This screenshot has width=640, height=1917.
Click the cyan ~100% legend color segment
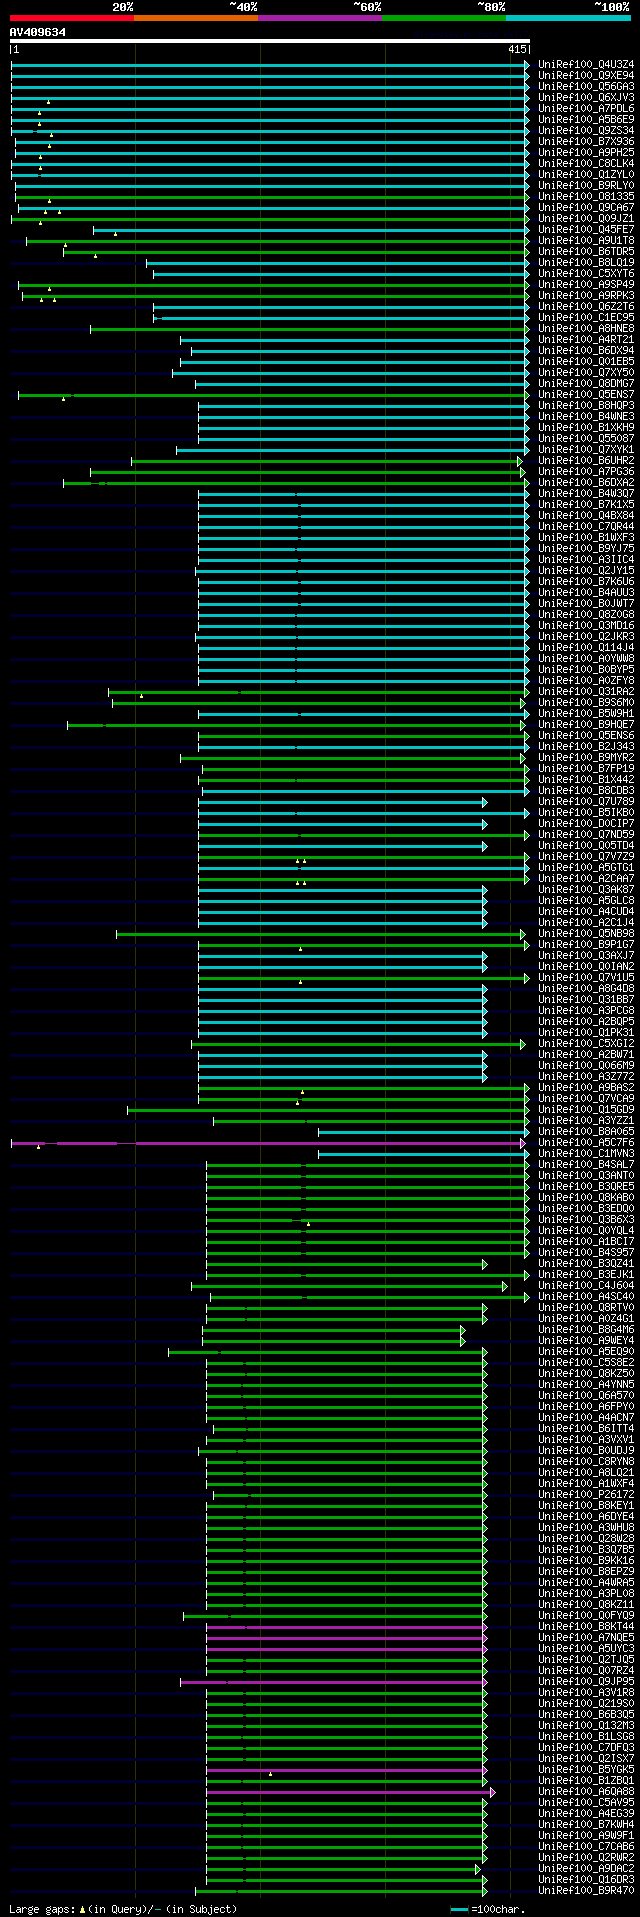[x=568, y=18]
